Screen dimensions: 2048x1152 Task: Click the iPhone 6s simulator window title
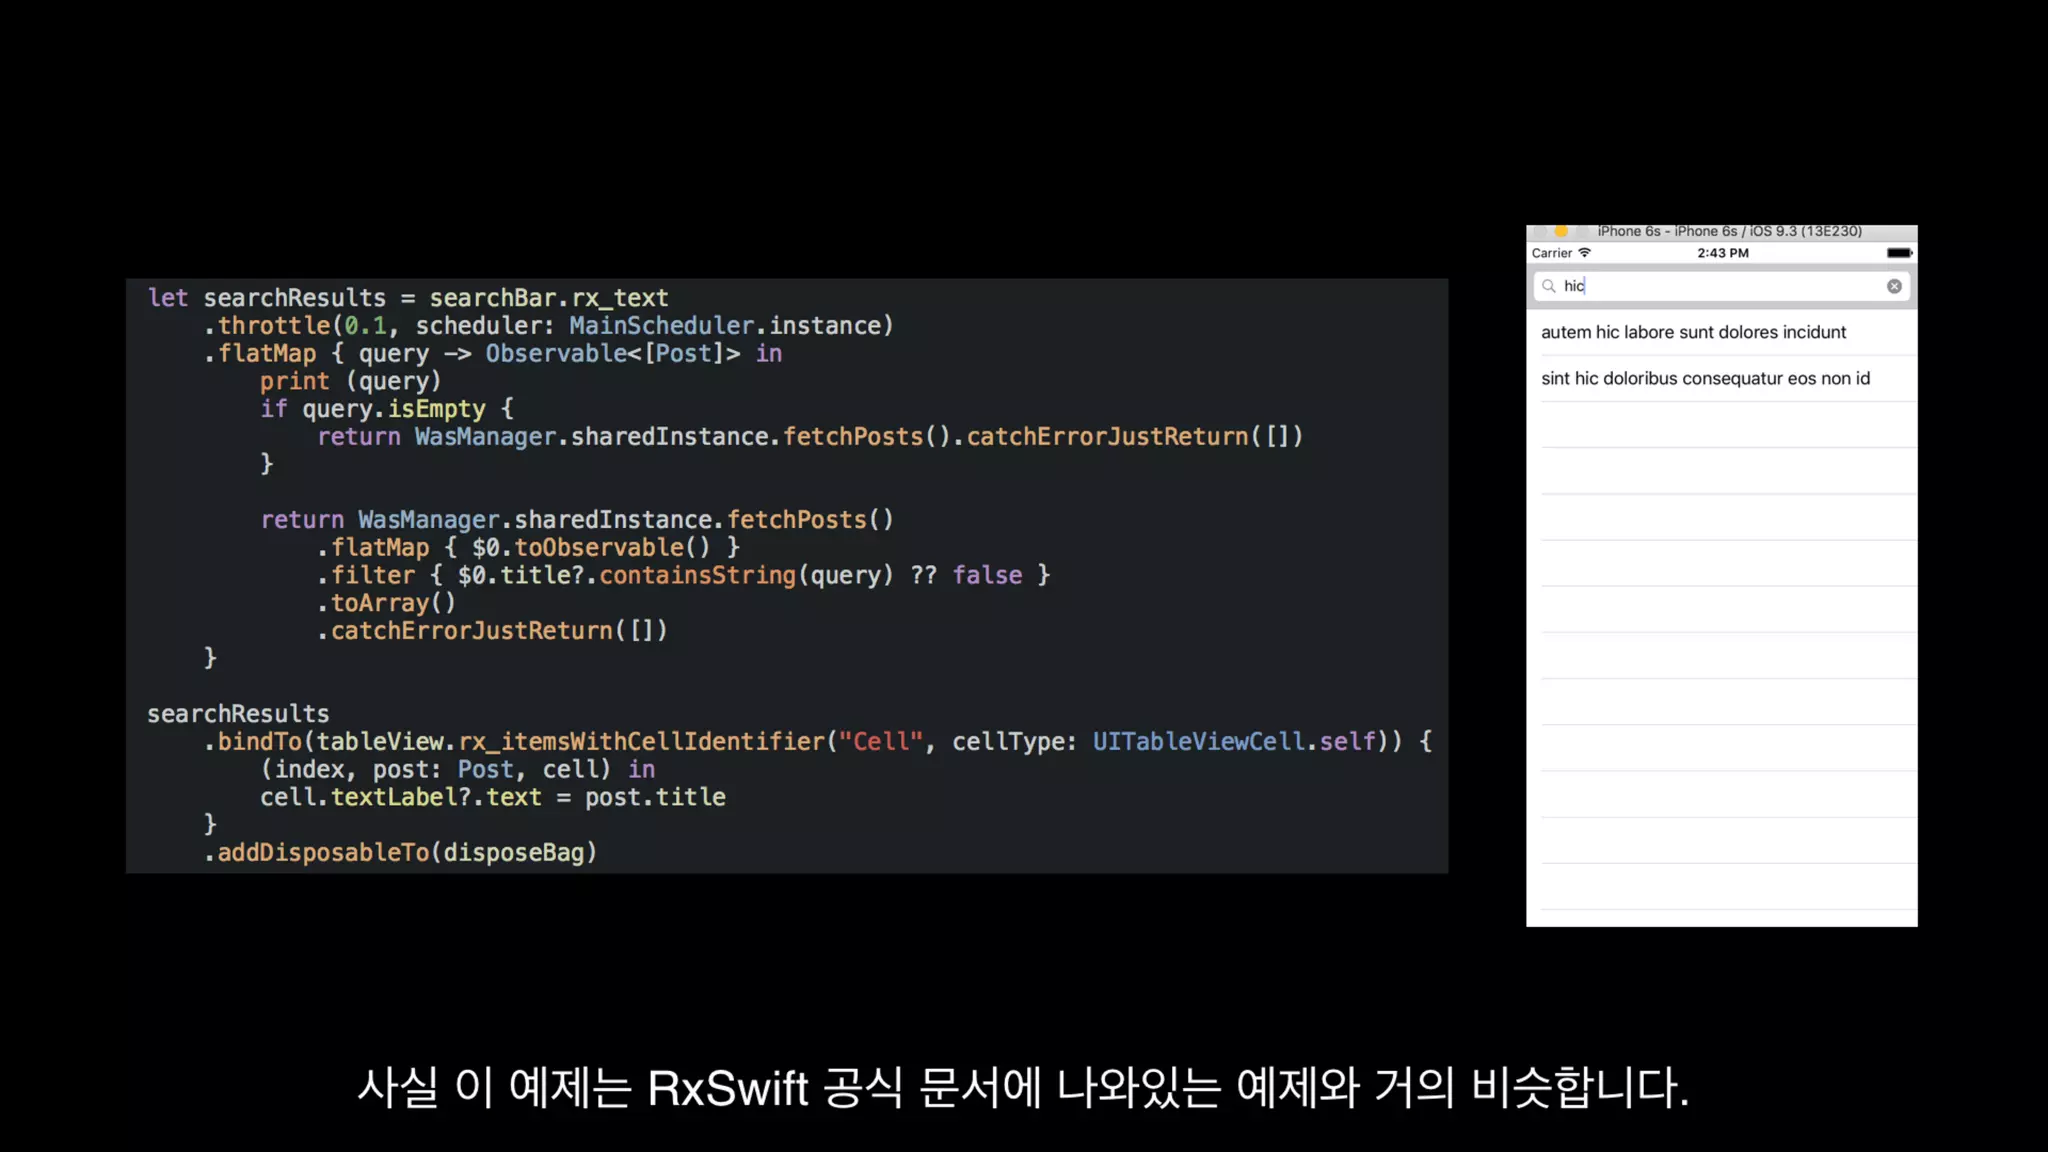[x=1729, y=231]
